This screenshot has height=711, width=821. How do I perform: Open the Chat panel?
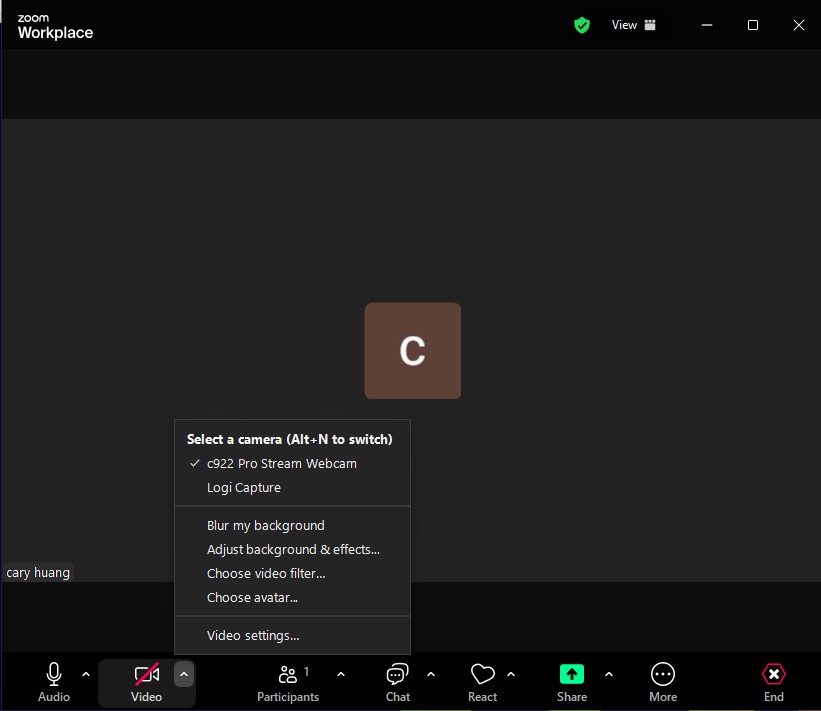coord(398,675)
